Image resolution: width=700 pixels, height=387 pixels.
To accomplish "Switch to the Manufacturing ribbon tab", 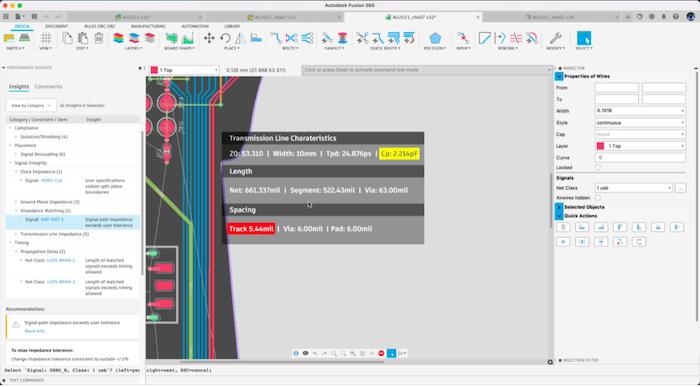I will tap(148, 26).
